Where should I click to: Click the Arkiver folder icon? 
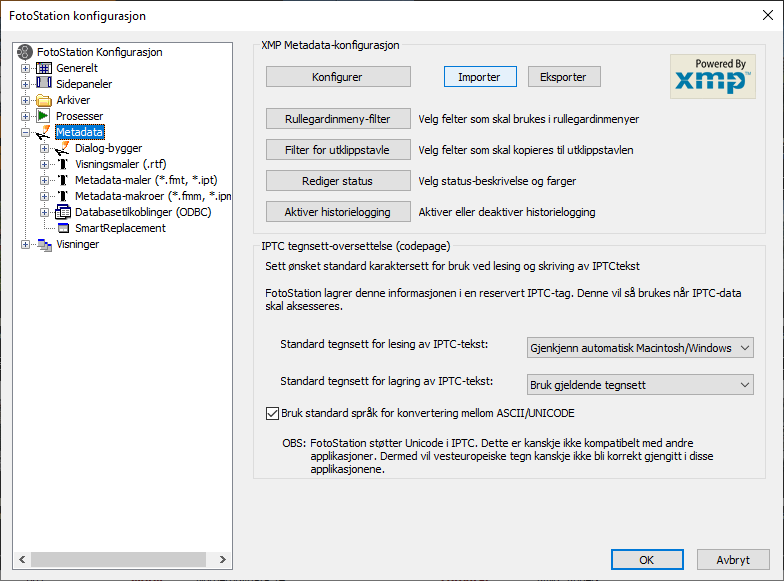tap(44, 100)
